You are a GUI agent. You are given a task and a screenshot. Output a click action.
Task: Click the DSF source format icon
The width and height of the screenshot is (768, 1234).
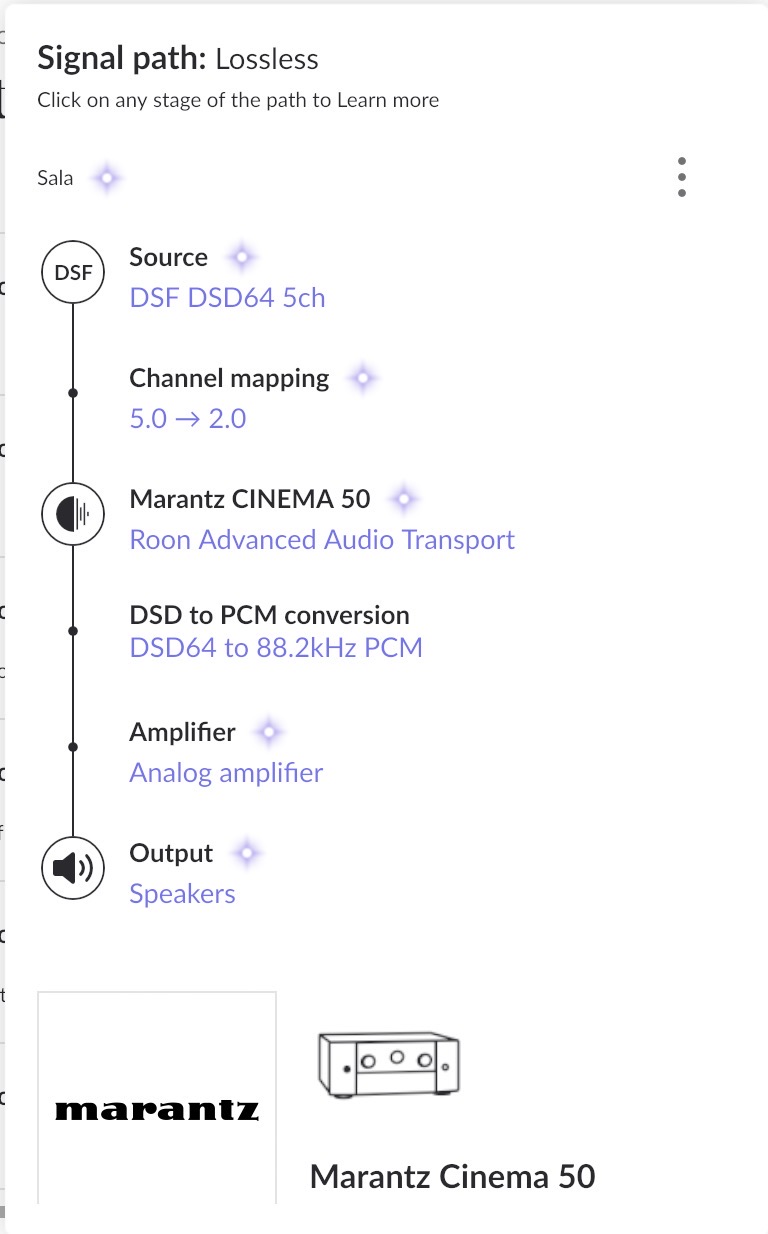pyautogui.click(x=72, y=272)
